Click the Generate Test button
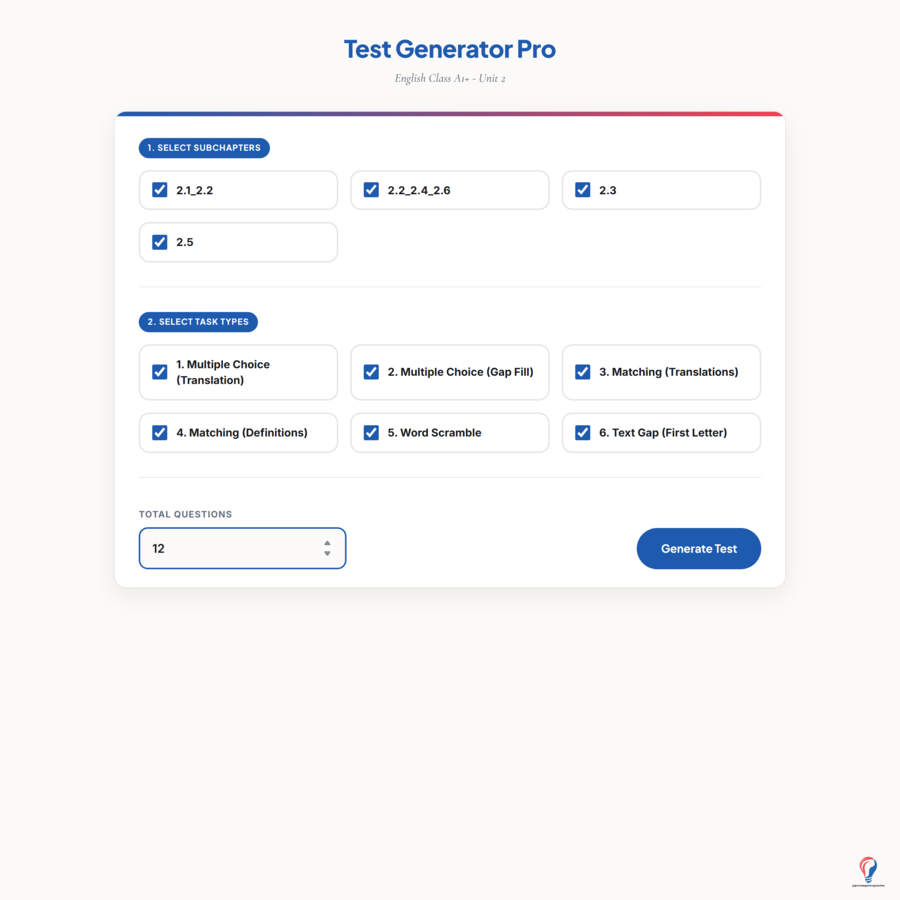The height and width of the screenshot is (900, 900). coord(699,549)
